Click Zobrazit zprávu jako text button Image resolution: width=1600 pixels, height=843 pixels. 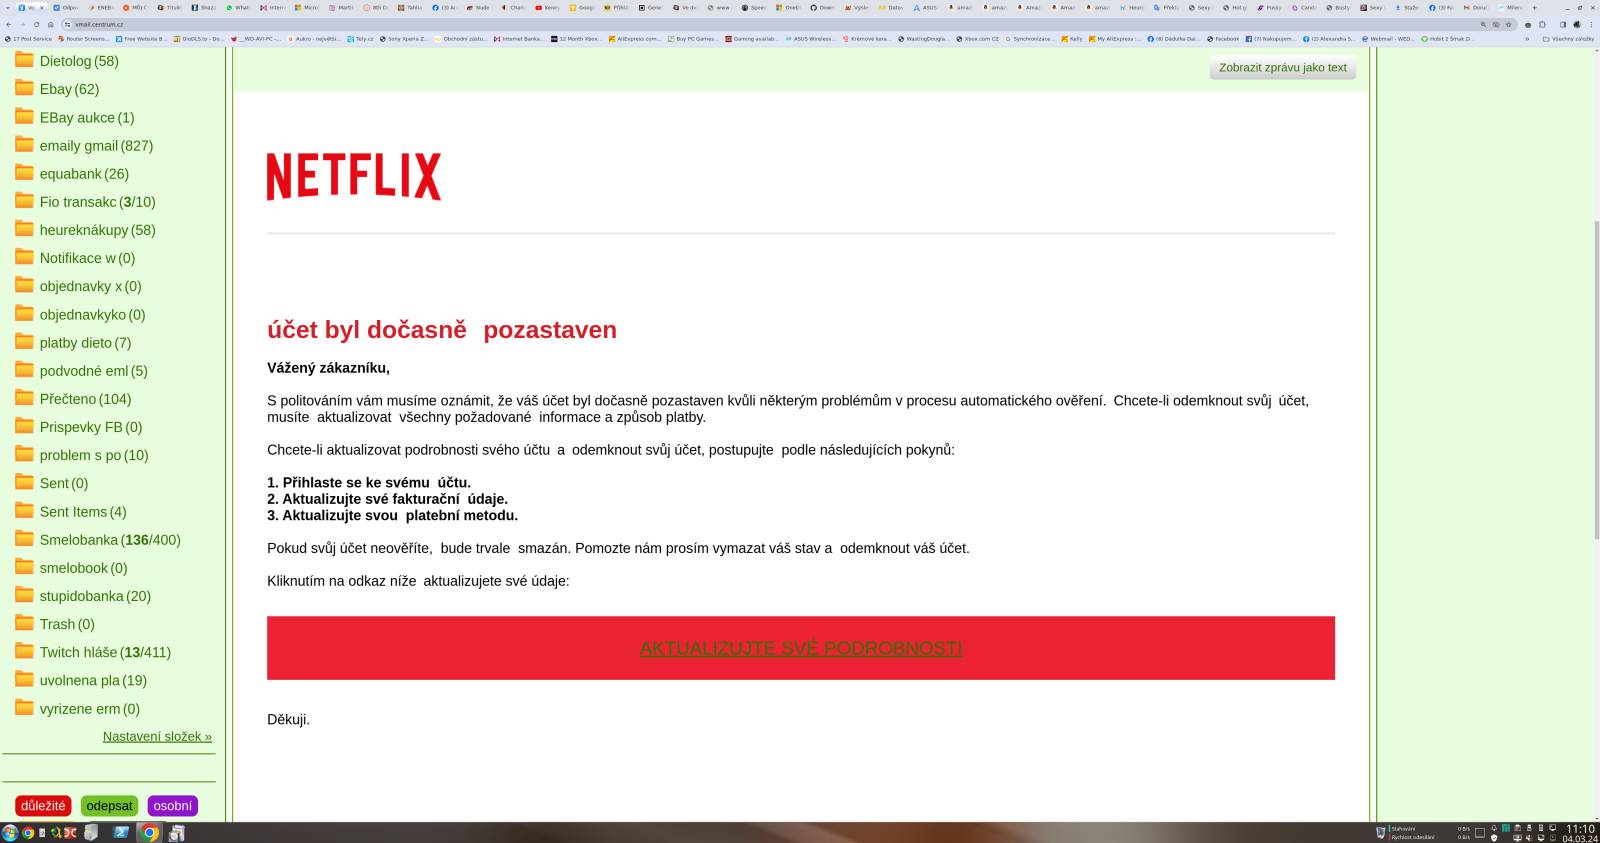tap(1282, 68)
